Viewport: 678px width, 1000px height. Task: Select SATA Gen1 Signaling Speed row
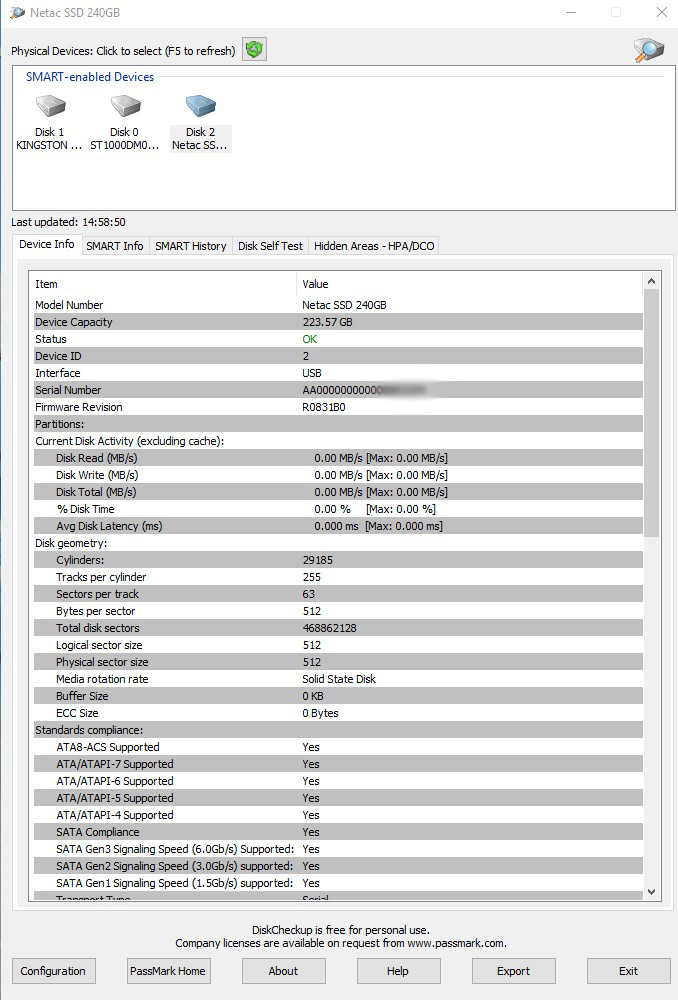[336, 883]
